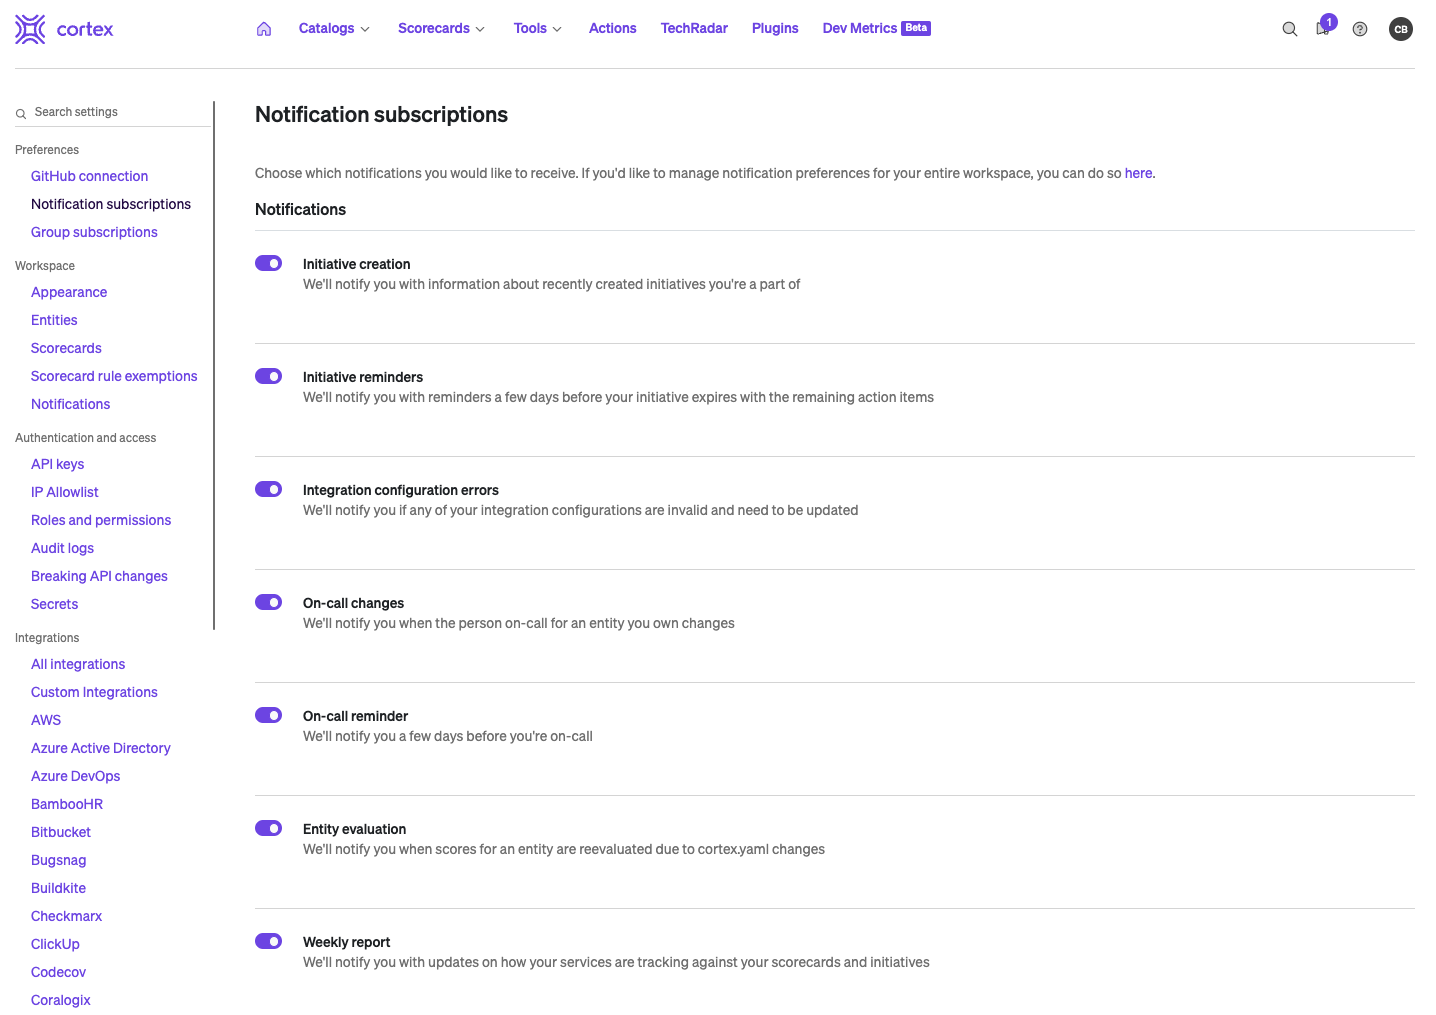
Task: Go to the home icon
Action: pos(264,29)
